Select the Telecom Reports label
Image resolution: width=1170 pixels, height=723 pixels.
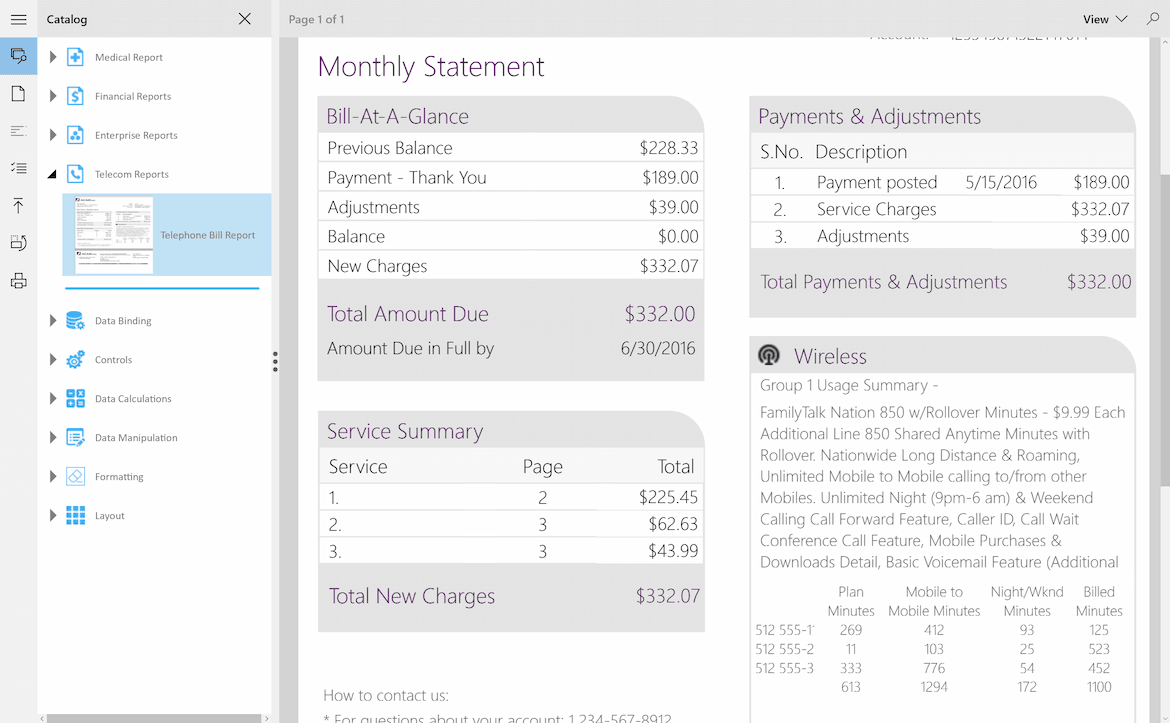pos(131,175)
